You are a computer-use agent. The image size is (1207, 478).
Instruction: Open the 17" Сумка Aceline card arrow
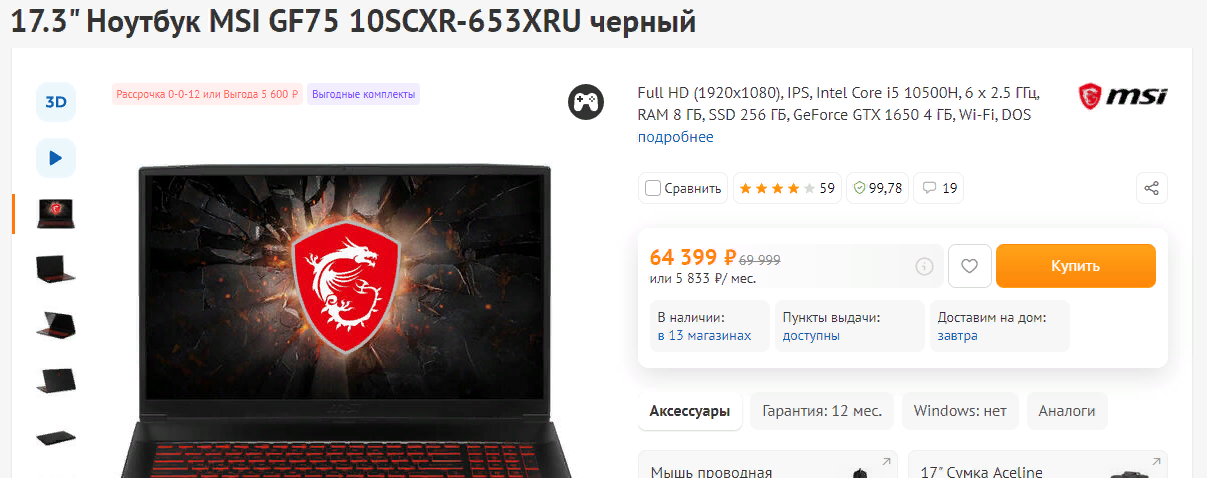click(1156, 462)
